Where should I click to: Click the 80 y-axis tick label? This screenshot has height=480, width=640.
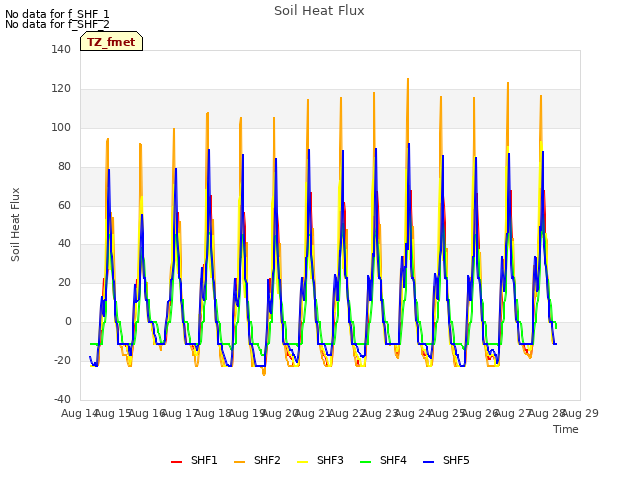click(64, 166)
